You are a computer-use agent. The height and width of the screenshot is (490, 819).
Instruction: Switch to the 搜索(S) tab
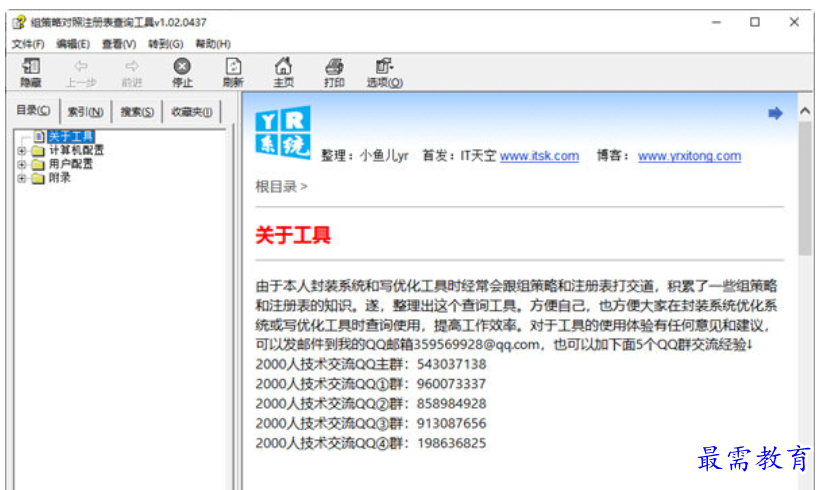pos(137,112)
